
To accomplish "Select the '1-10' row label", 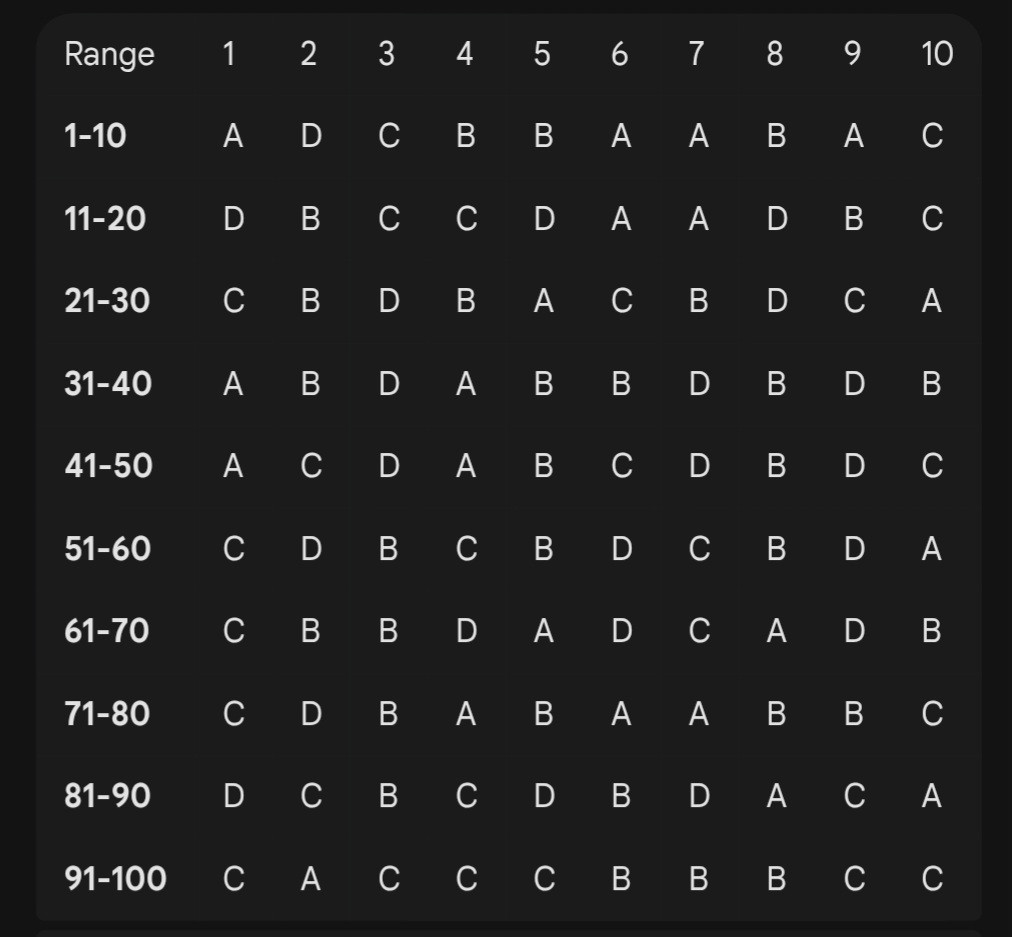I will [95, 136].
